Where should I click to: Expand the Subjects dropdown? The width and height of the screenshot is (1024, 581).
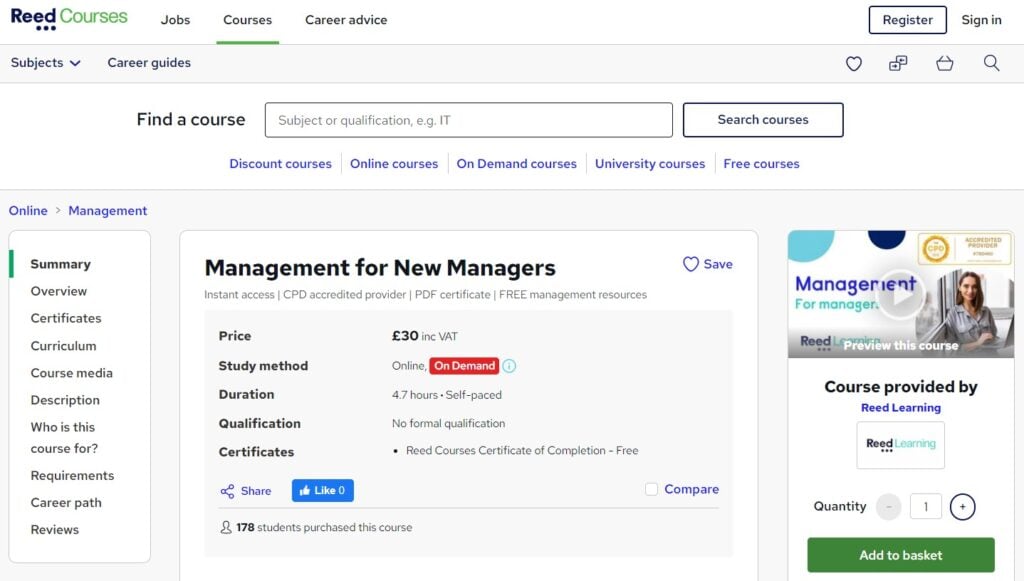pyautogui.click(x=45, y=63)
